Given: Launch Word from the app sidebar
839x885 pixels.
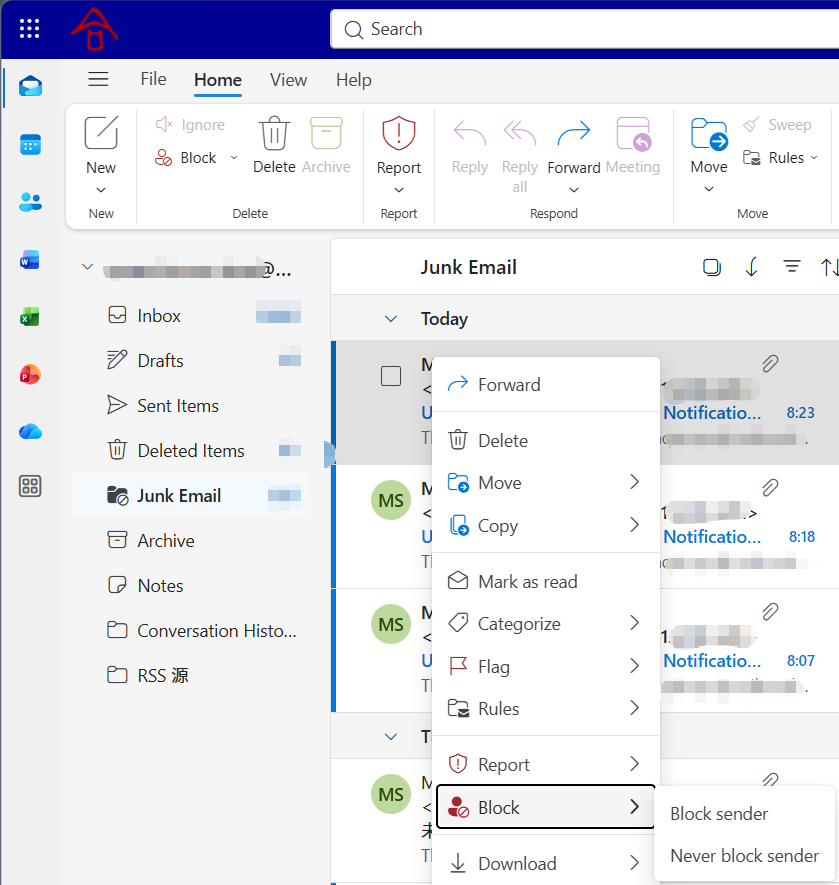Looking at the screenshot, I should coord(30,261).
